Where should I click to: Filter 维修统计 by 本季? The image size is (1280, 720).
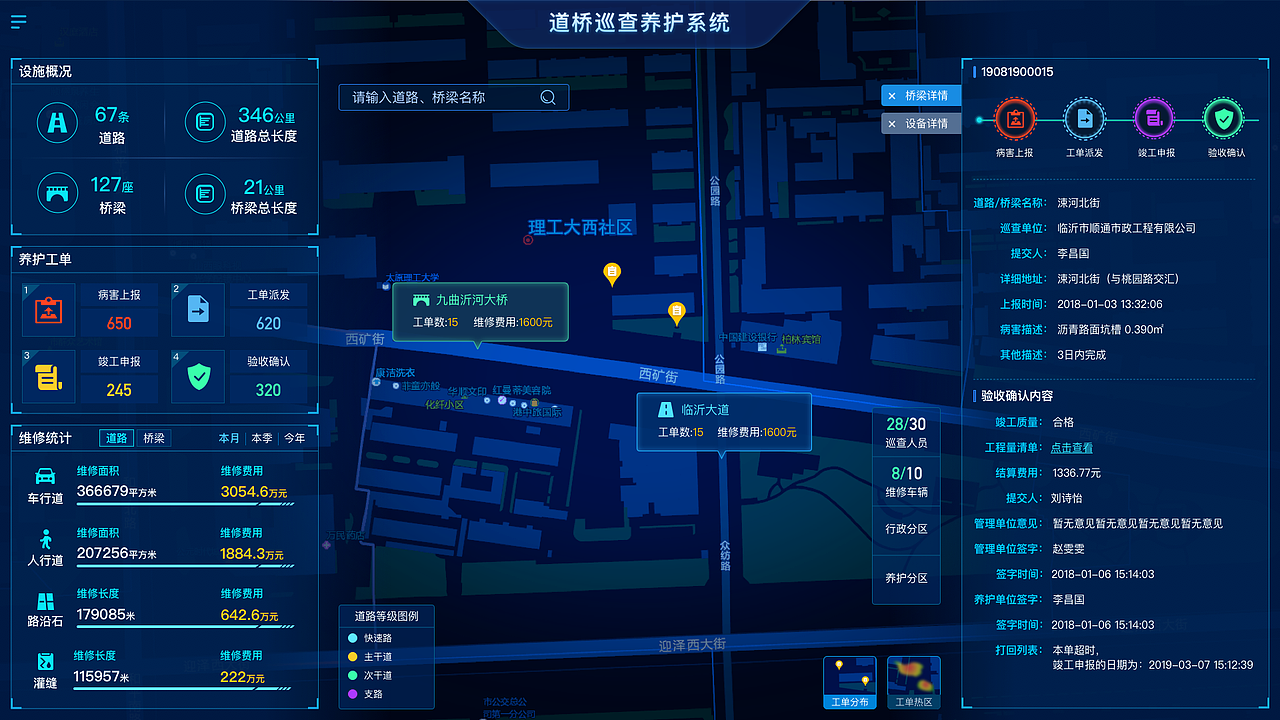point(262,438)
